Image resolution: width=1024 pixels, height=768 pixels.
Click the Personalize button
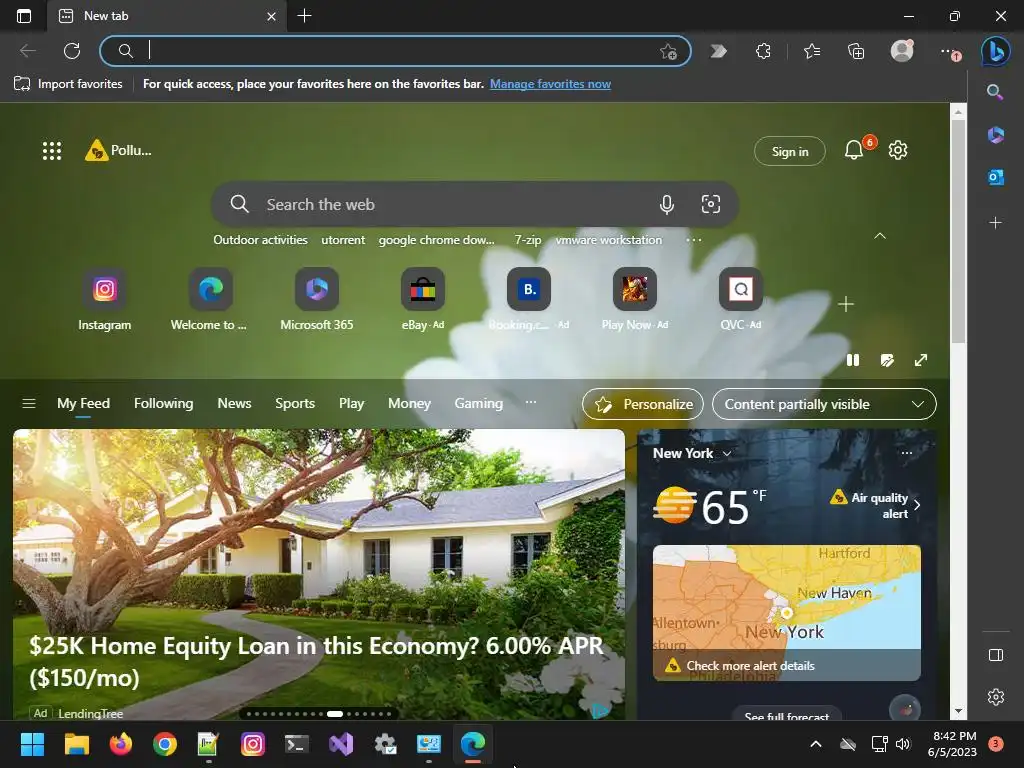point(643,404)
